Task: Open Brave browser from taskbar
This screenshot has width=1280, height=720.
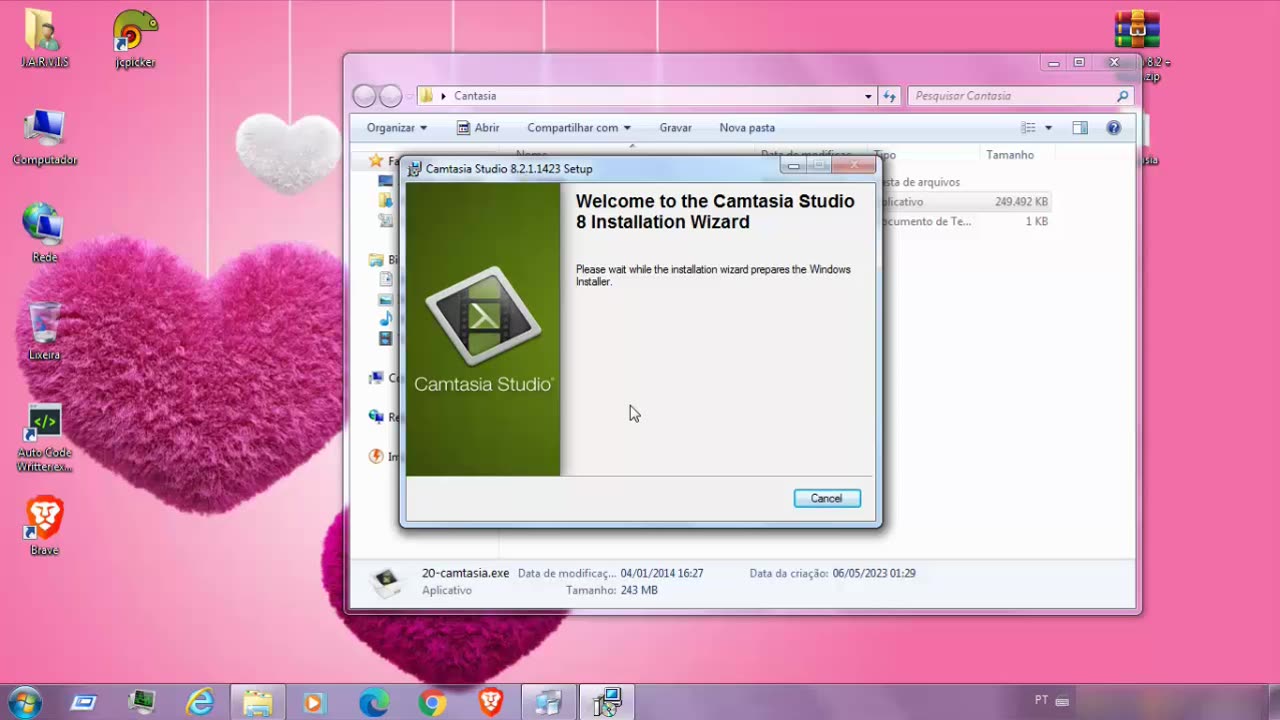Action: click(490, 703)
